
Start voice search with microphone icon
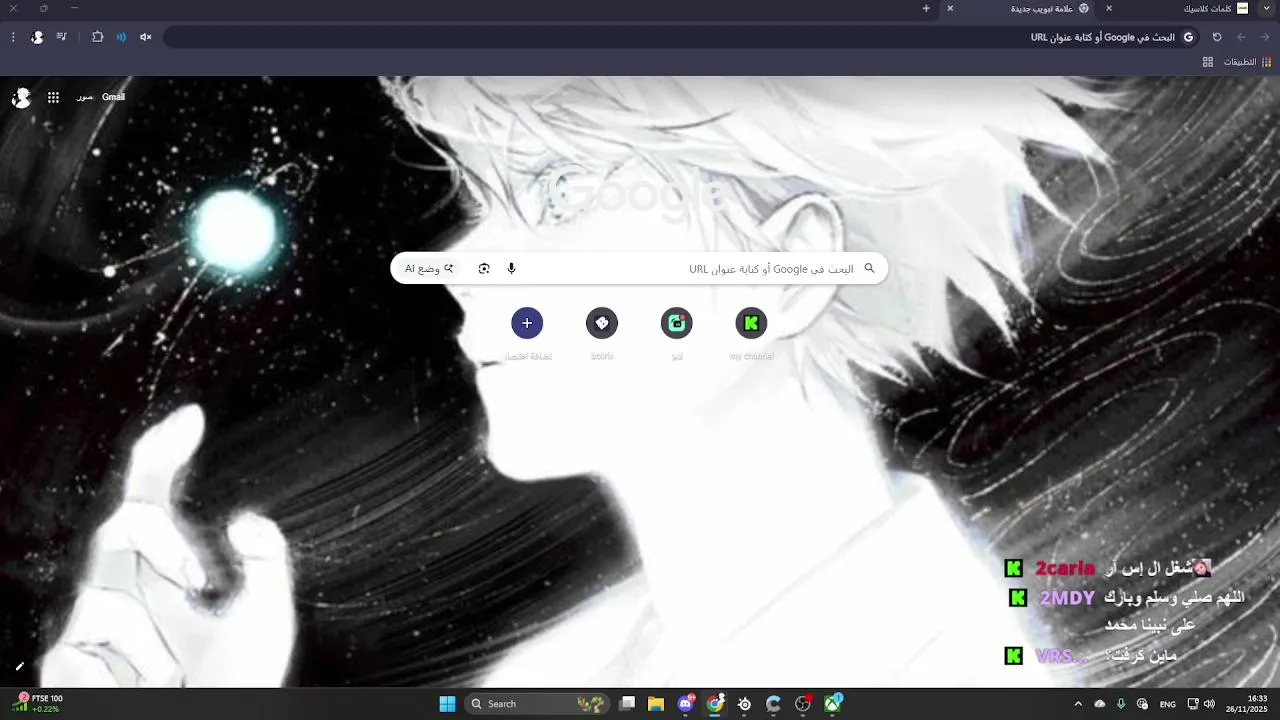511,268
